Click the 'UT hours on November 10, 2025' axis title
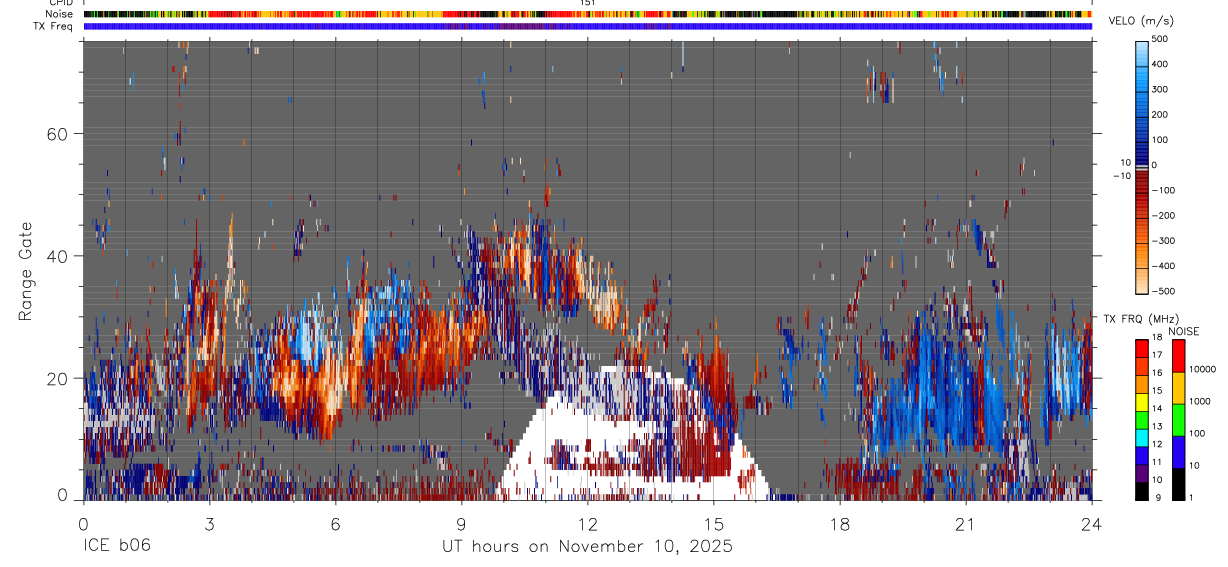The height and width of the screenshot is (567, 1228). [x=587, y=547]
